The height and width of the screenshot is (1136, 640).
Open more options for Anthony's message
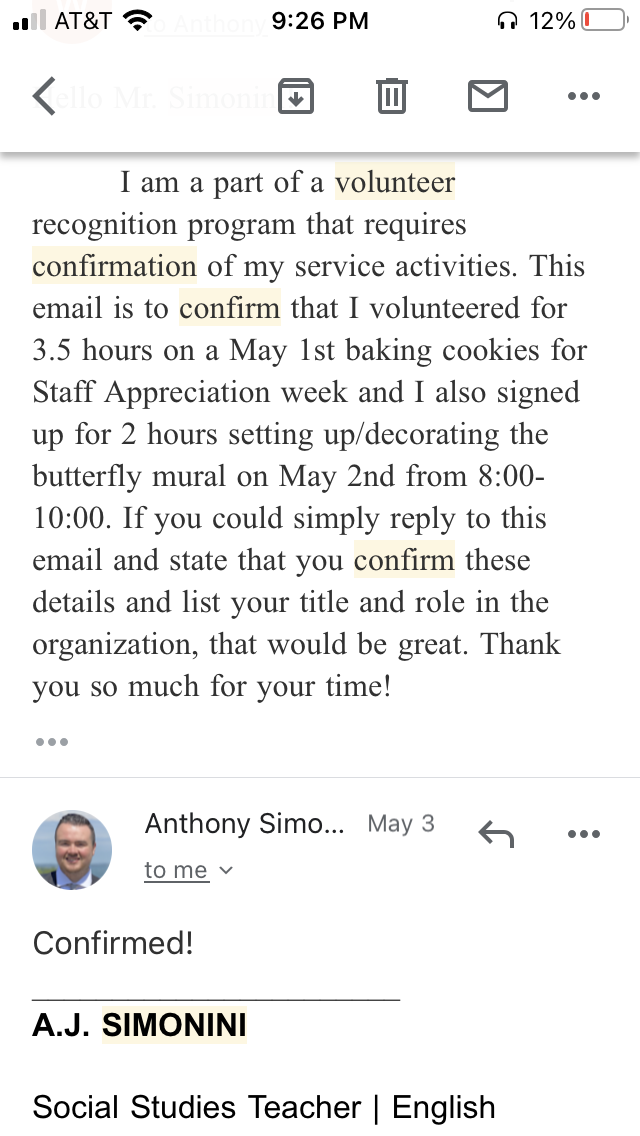(x=583, y=833)
